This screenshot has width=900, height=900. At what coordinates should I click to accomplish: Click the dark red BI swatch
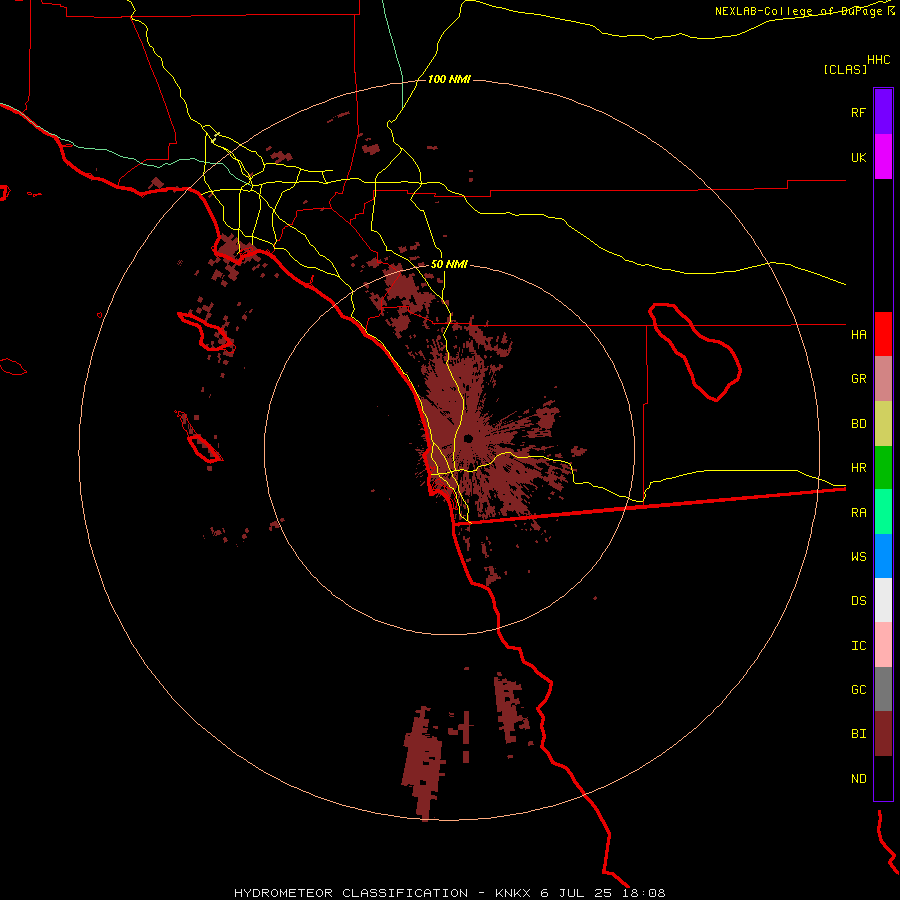point(883,734)
